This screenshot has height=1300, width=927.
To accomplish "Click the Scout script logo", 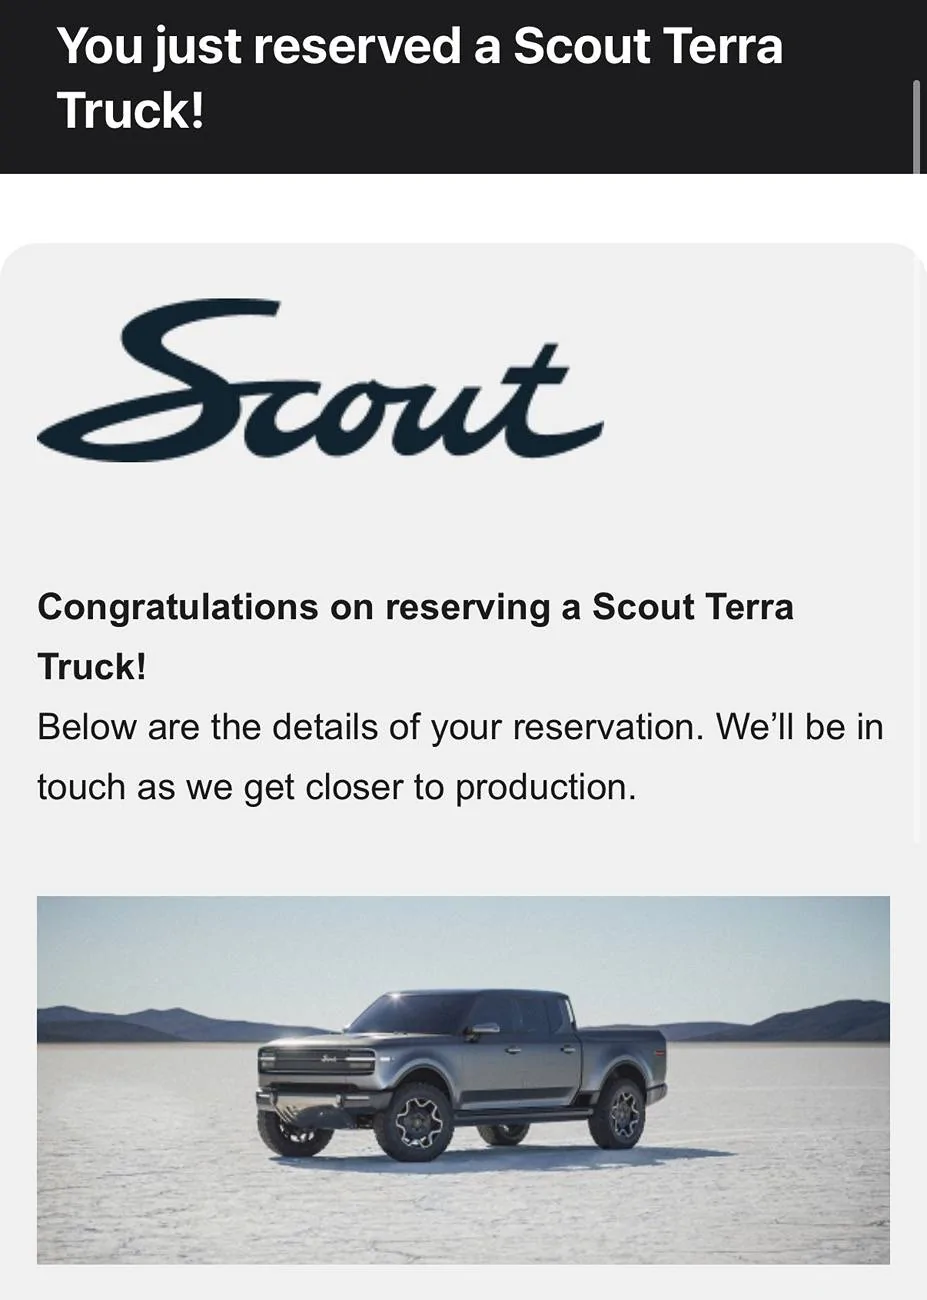I will 320,384.
